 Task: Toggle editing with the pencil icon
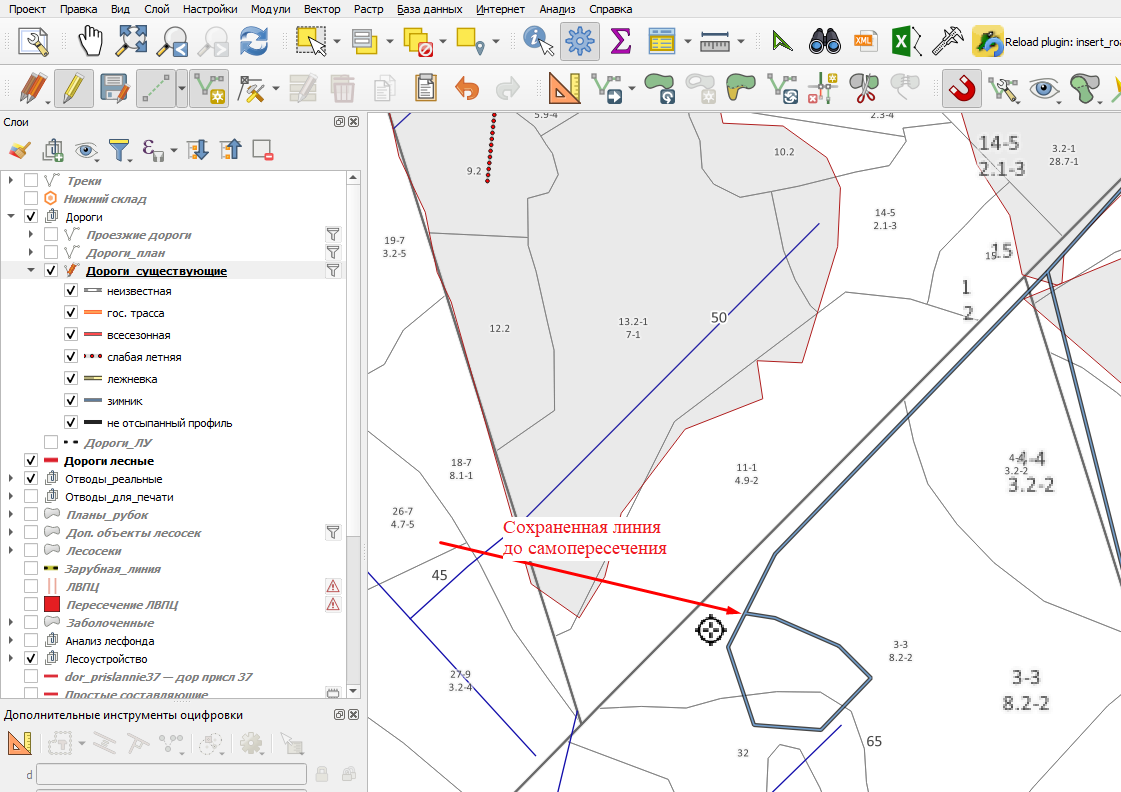(x=73, y=89)
